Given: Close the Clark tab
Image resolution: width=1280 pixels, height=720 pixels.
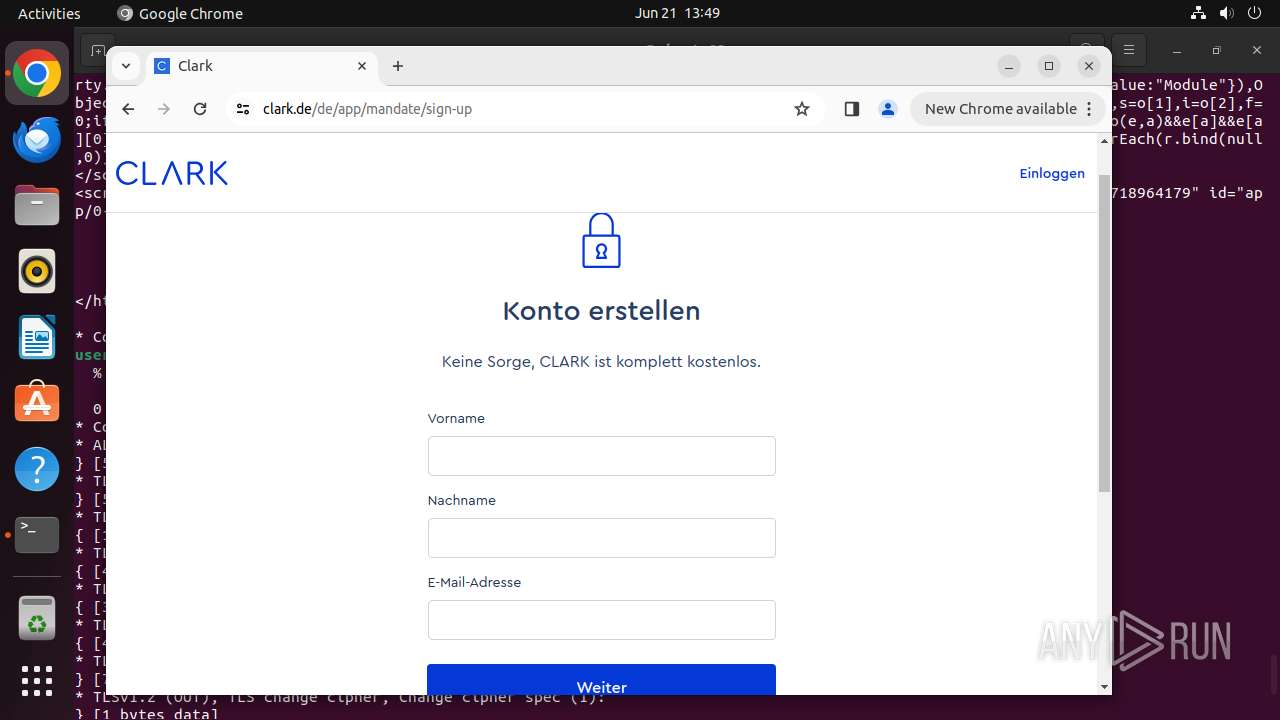Looking at the screenshot, I should point(362,66).
